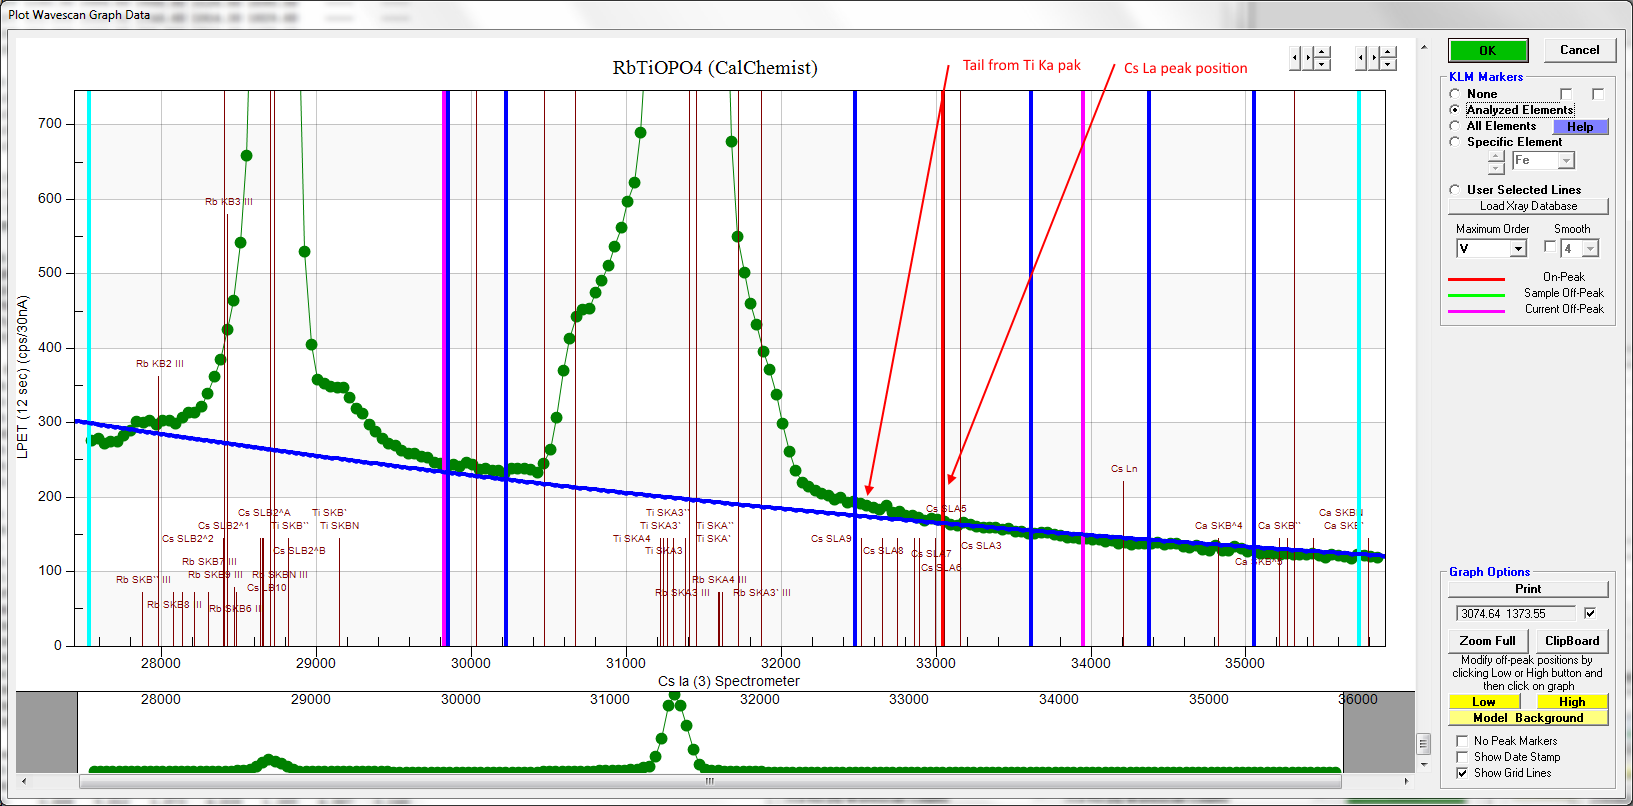1633x806 pixels.
Task: Enable the No Peak Markers checkbox
Action: 1462,741
